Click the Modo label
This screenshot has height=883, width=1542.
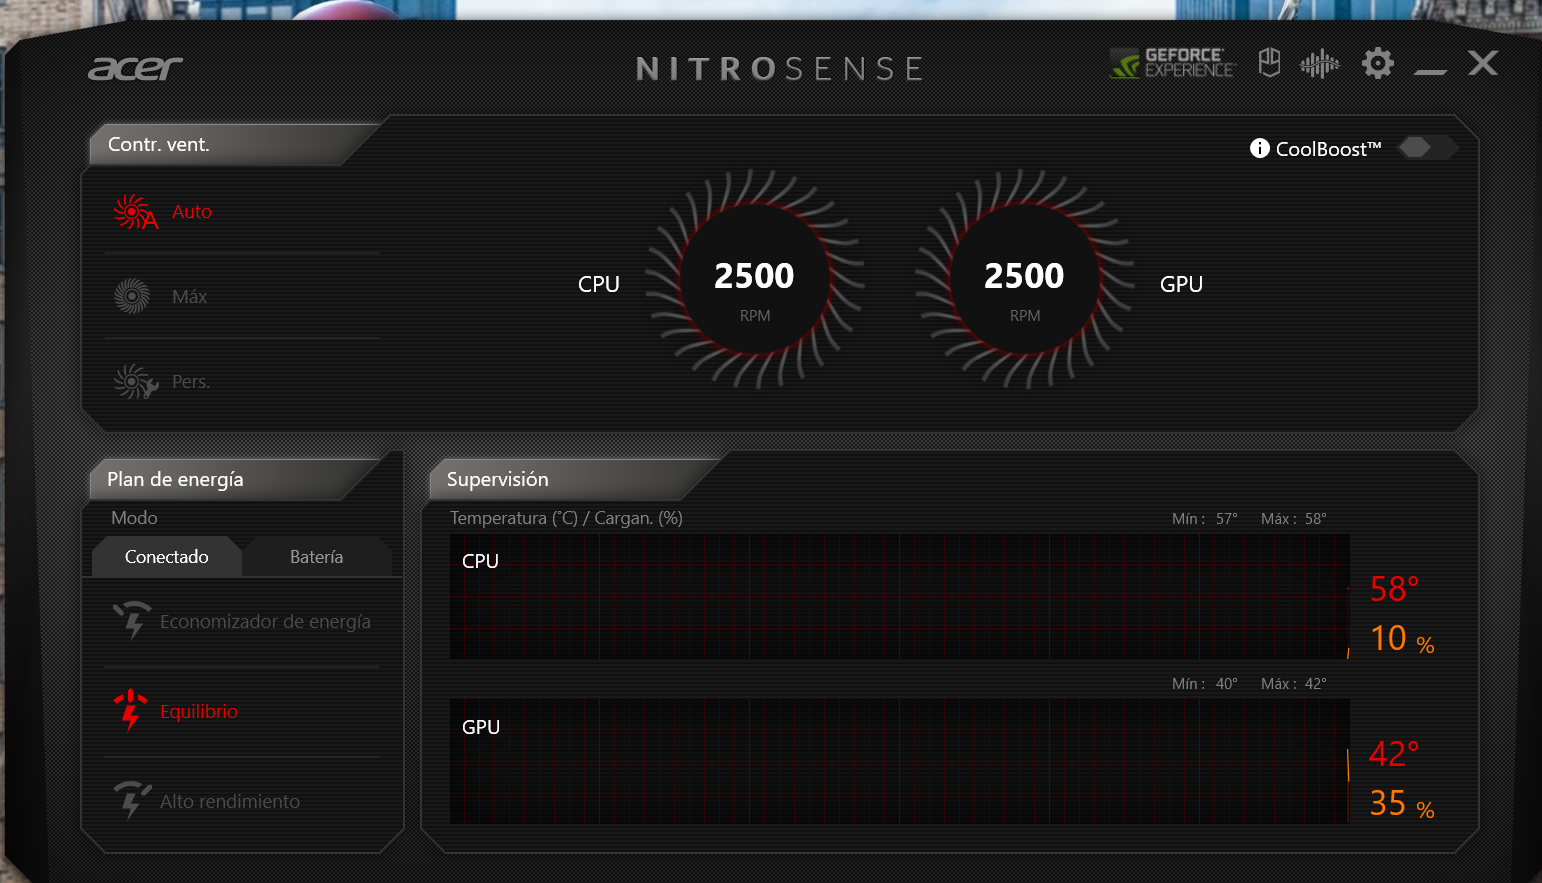[134, 518]
